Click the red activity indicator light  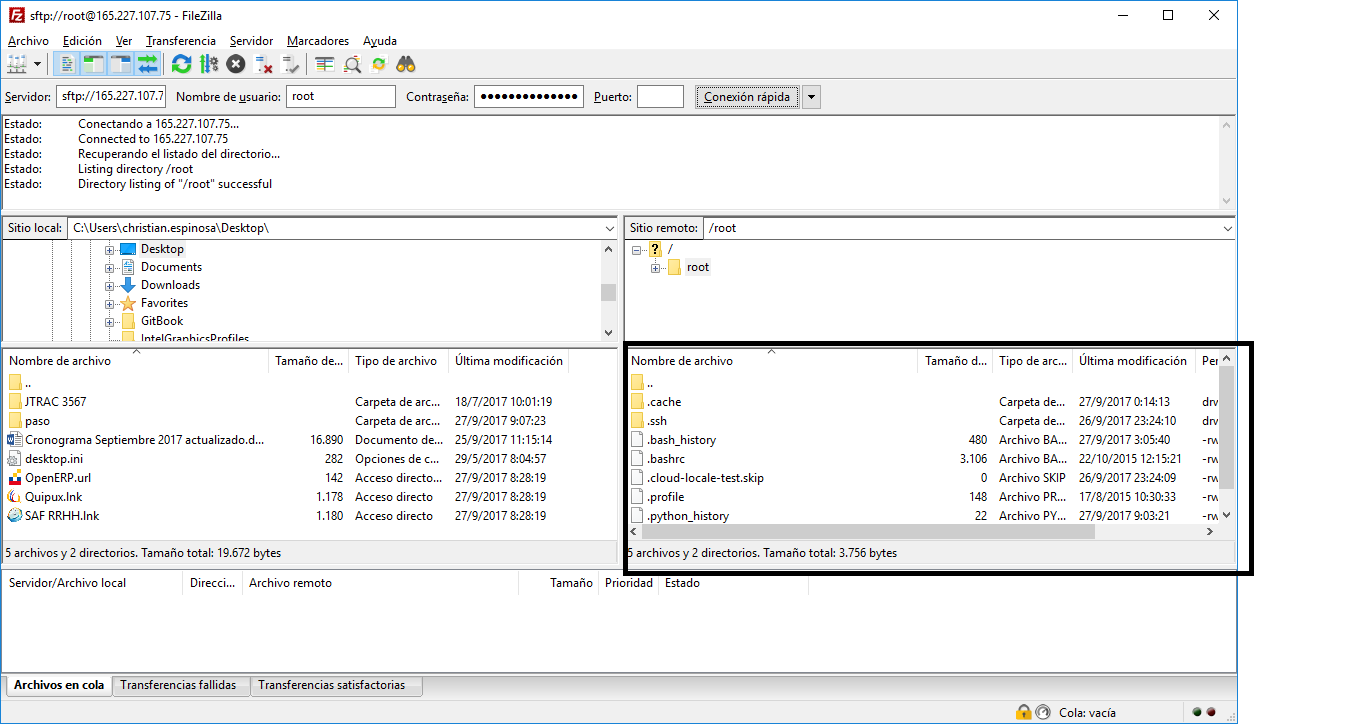click(x=1211, y=713)
